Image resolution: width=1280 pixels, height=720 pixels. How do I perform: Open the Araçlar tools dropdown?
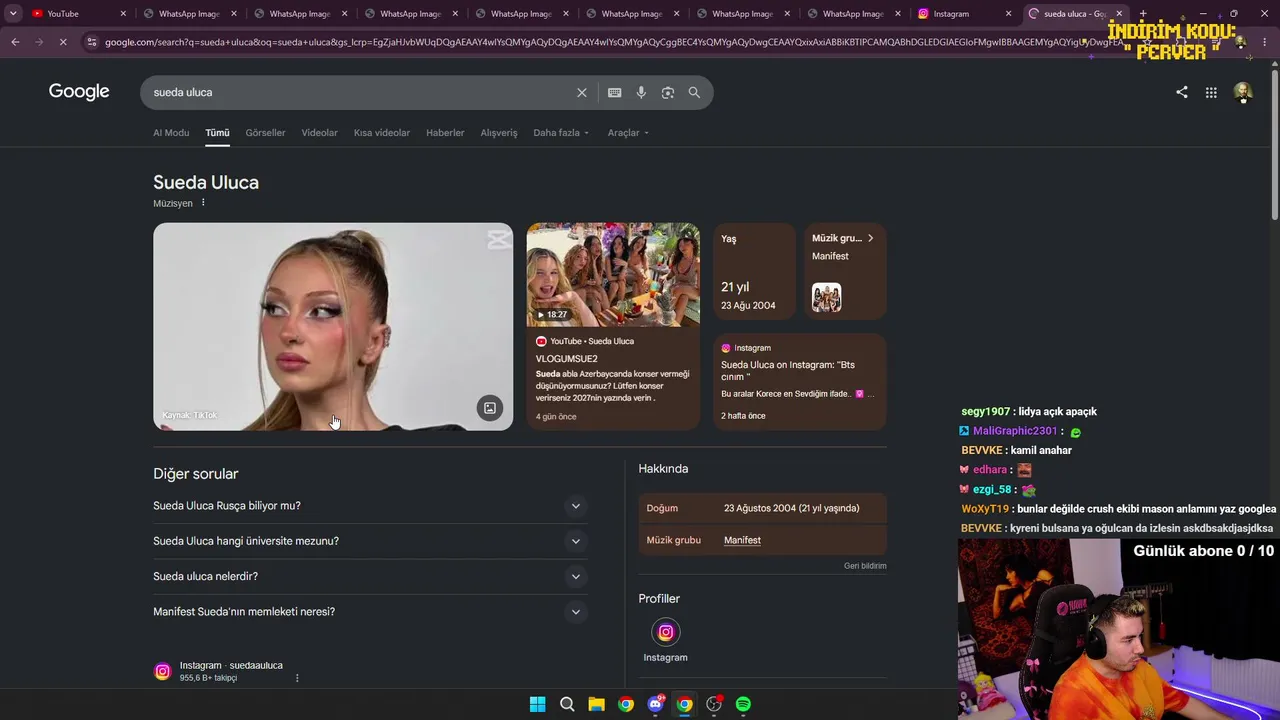[628, 133]
